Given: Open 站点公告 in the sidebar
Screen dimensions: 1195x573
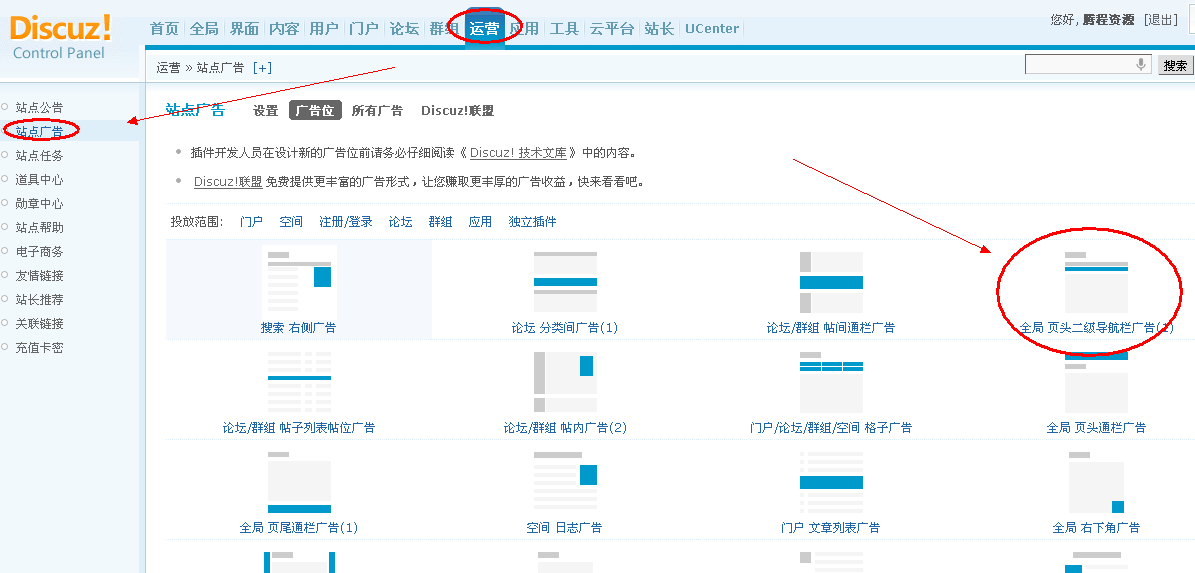Looking at the screenshot, I should [39, 107].
